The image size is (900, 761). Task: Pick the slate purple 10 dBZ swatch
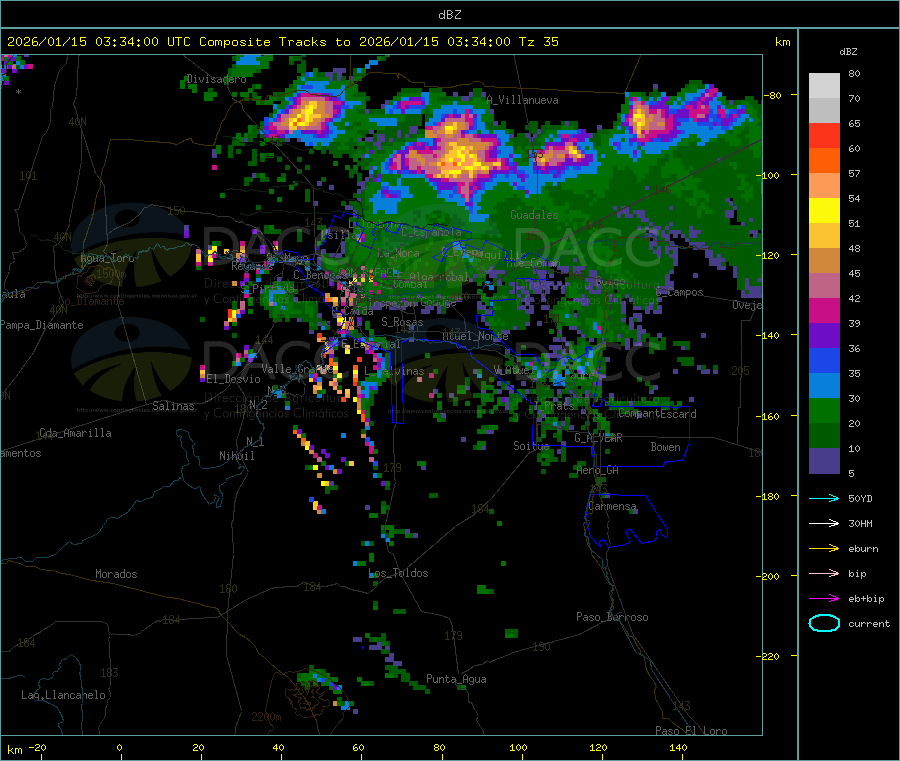[824, 461]
